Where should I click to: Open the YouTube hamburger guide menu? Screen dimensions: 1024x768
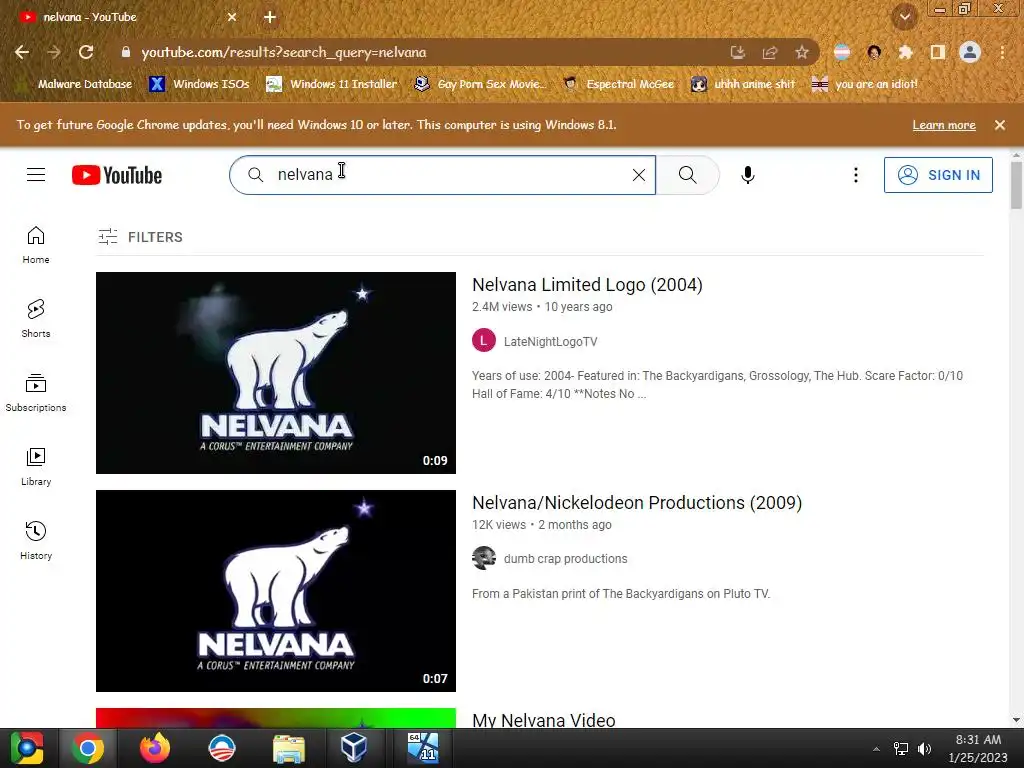pos(36,175)
